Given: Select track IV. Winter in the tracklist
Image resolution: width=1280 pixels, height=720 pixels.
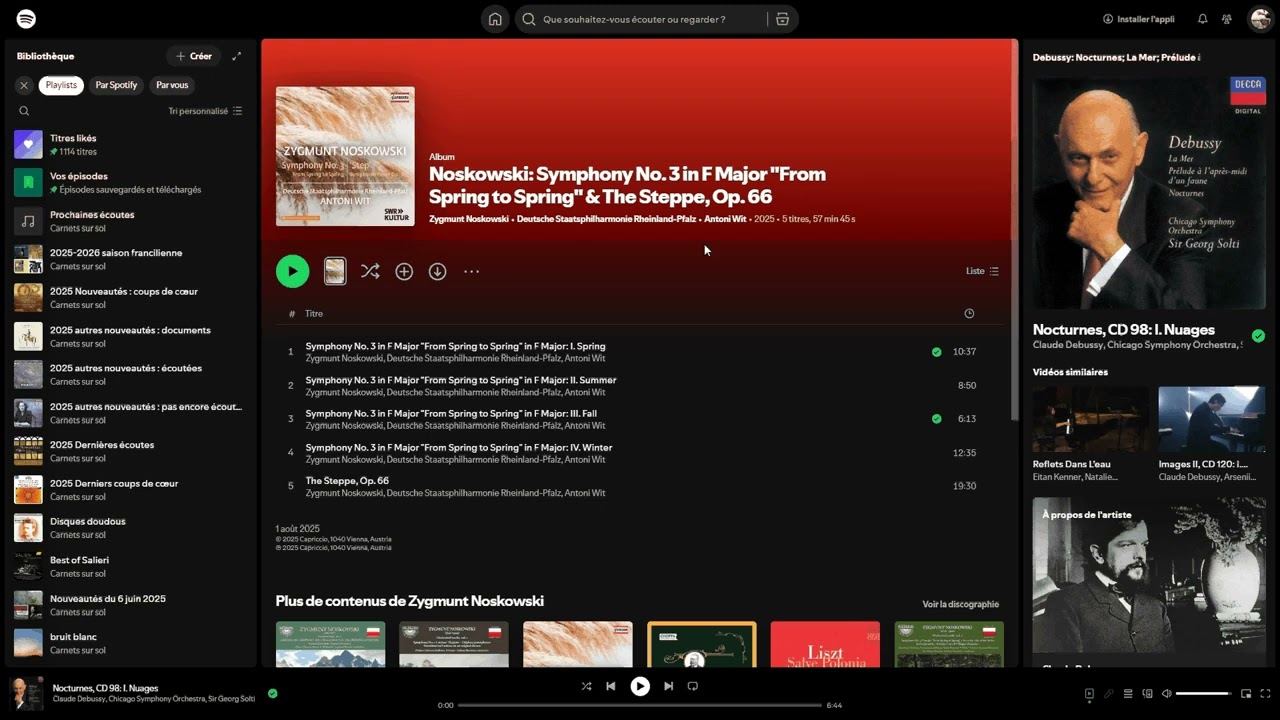Looking at the screenshot, I should [640, 453].
